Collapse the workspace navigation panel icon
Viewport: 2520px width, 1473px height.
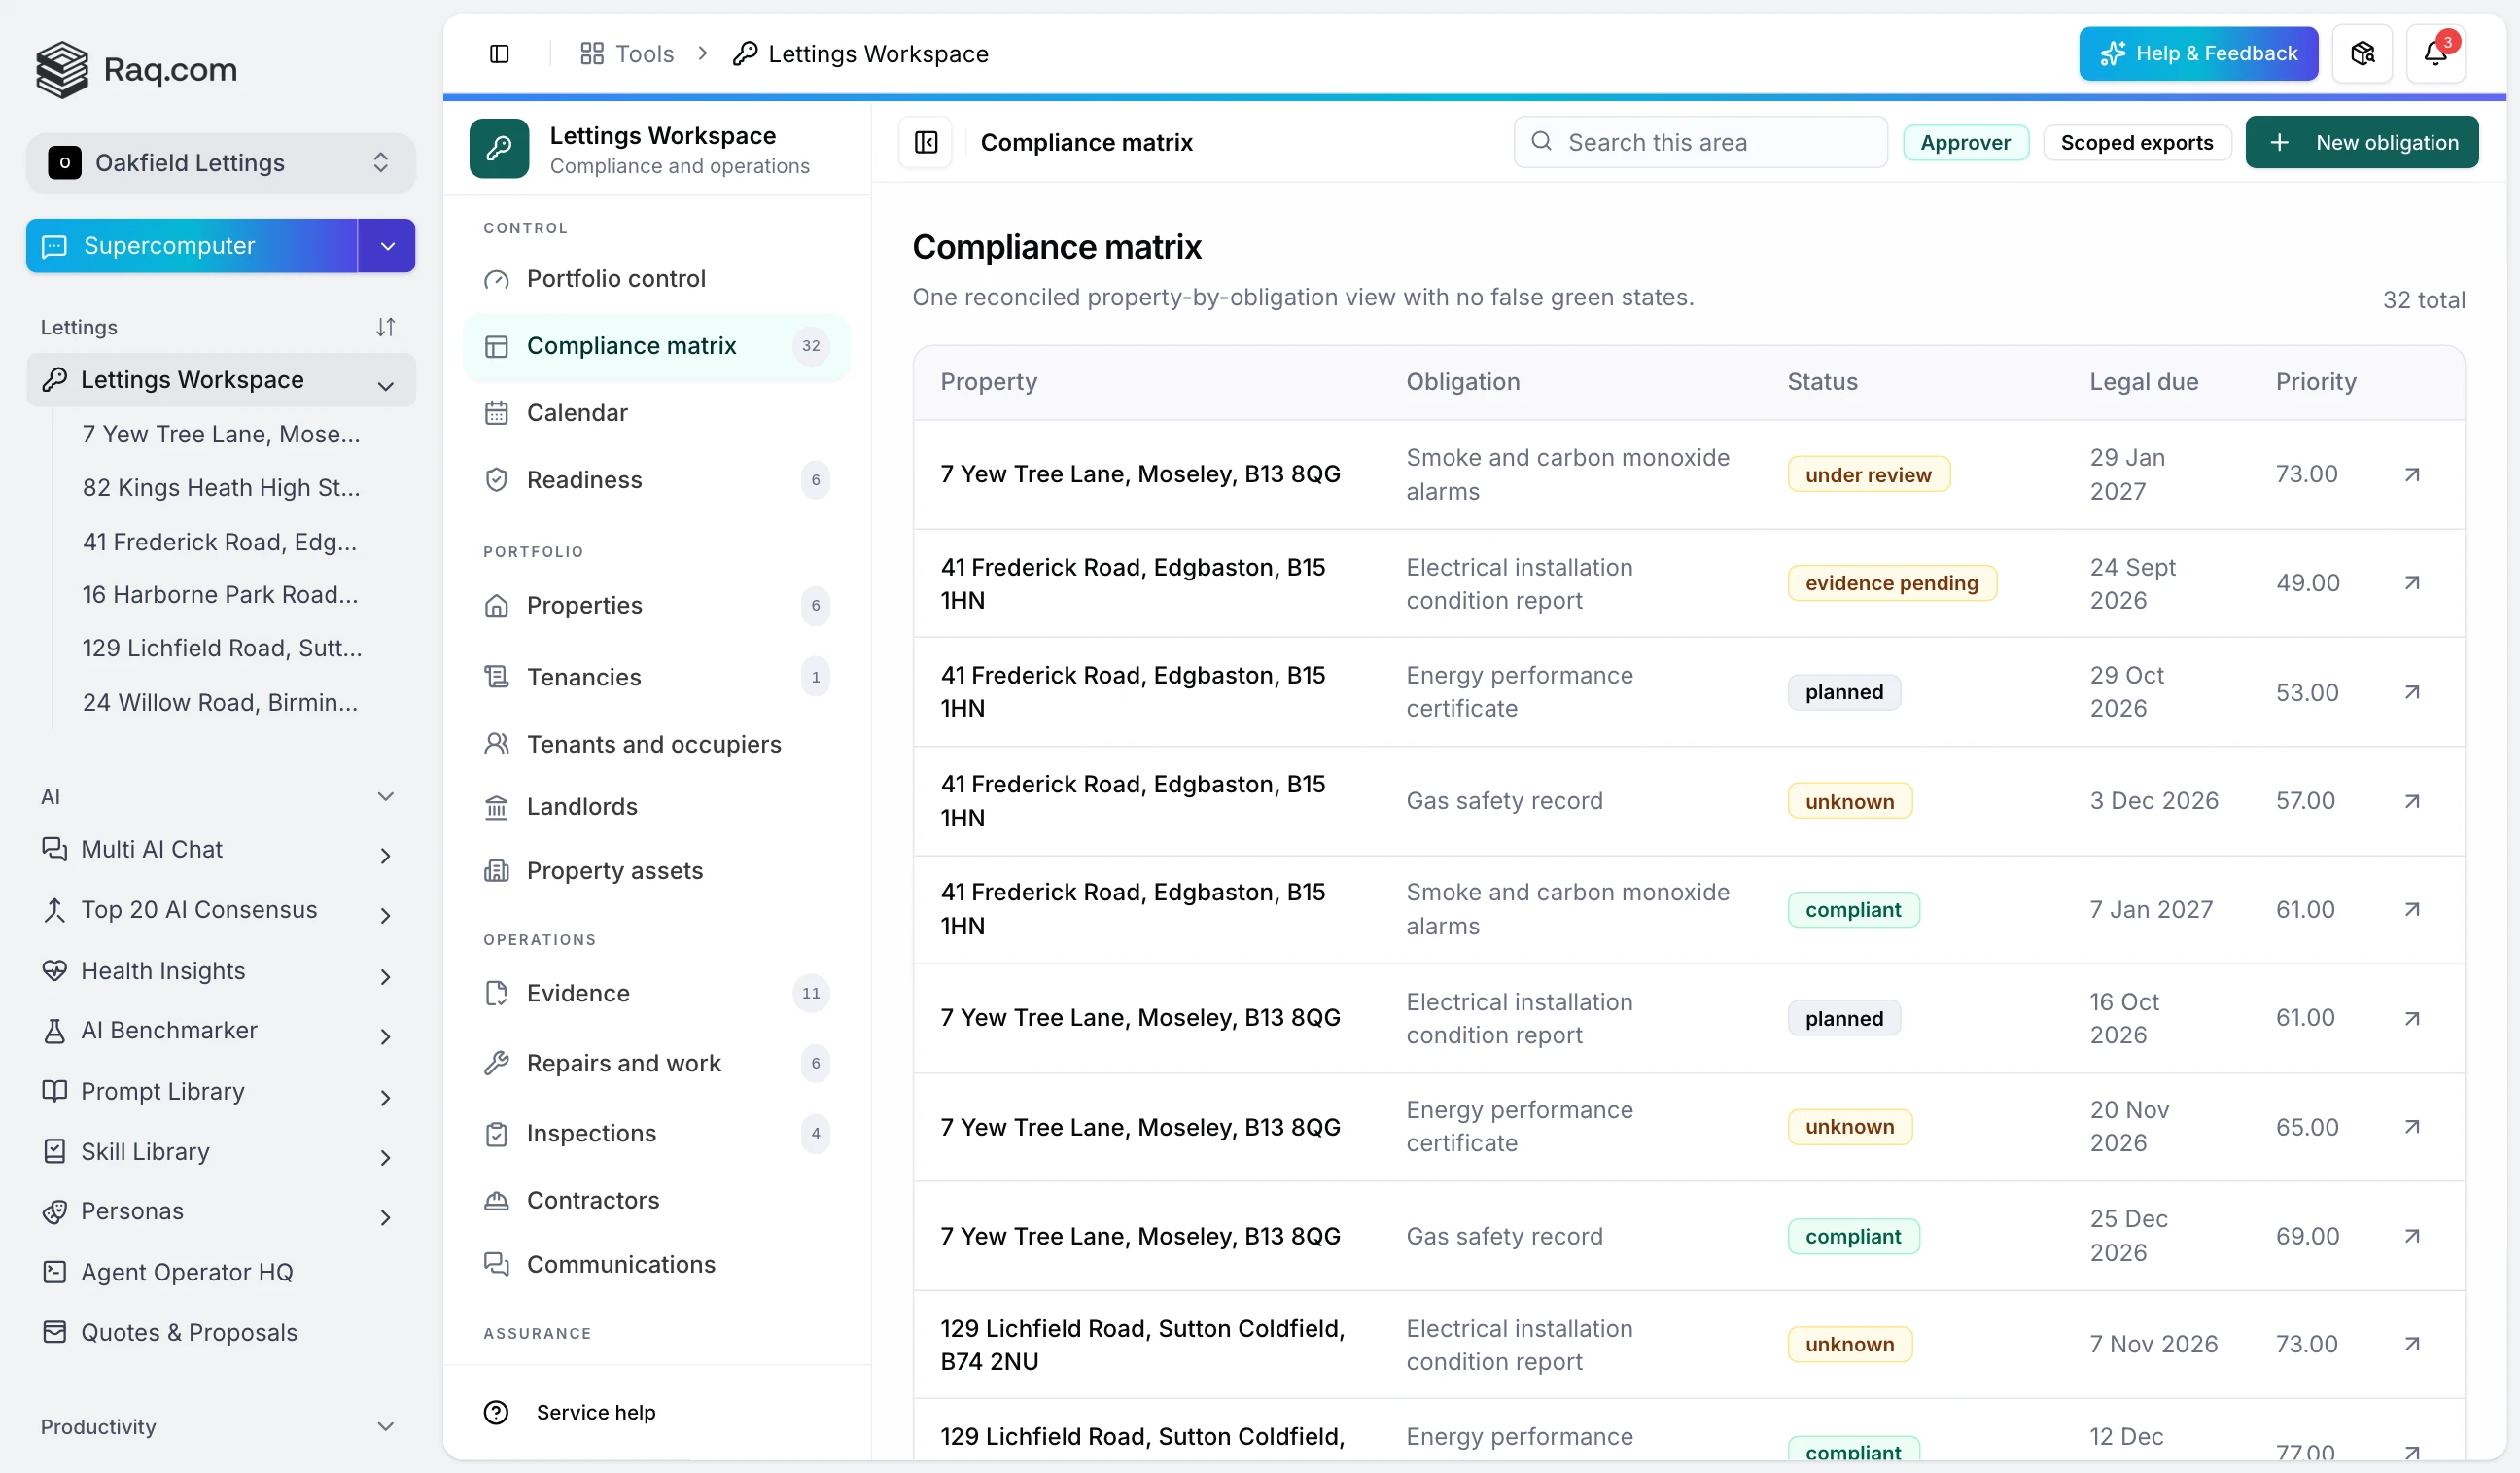[926, 142]
